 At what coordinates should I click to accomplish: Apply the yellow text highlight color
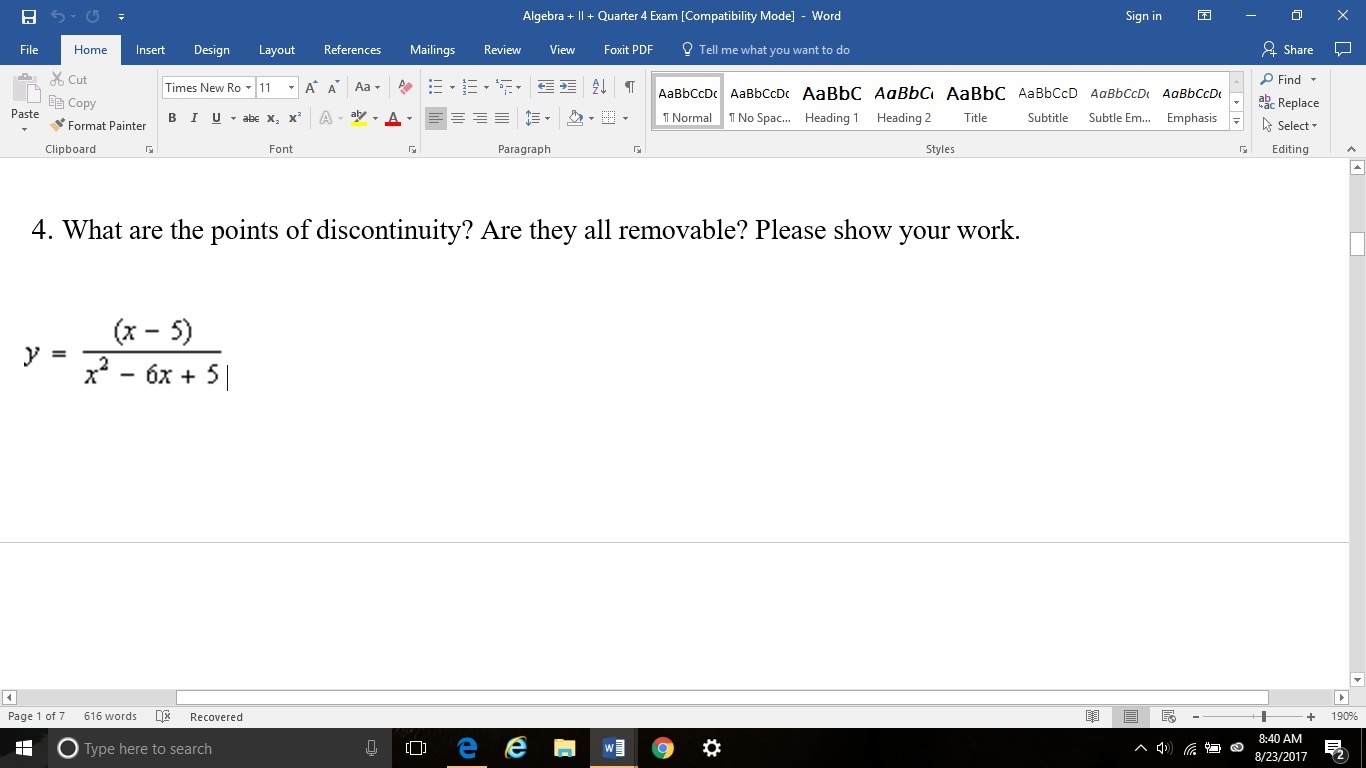[x=359, y=118]
